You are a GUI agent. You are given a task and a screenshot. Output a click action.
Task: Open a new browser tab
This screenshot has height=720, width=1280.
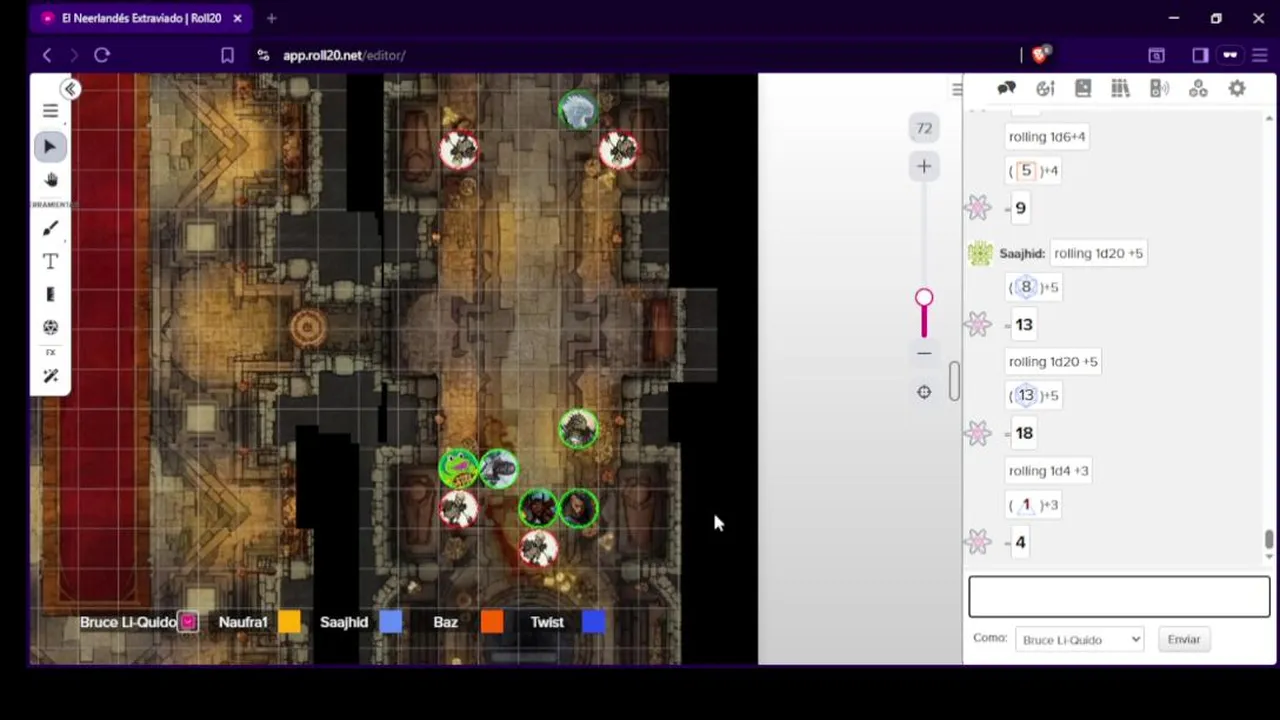tap(271, 18)
